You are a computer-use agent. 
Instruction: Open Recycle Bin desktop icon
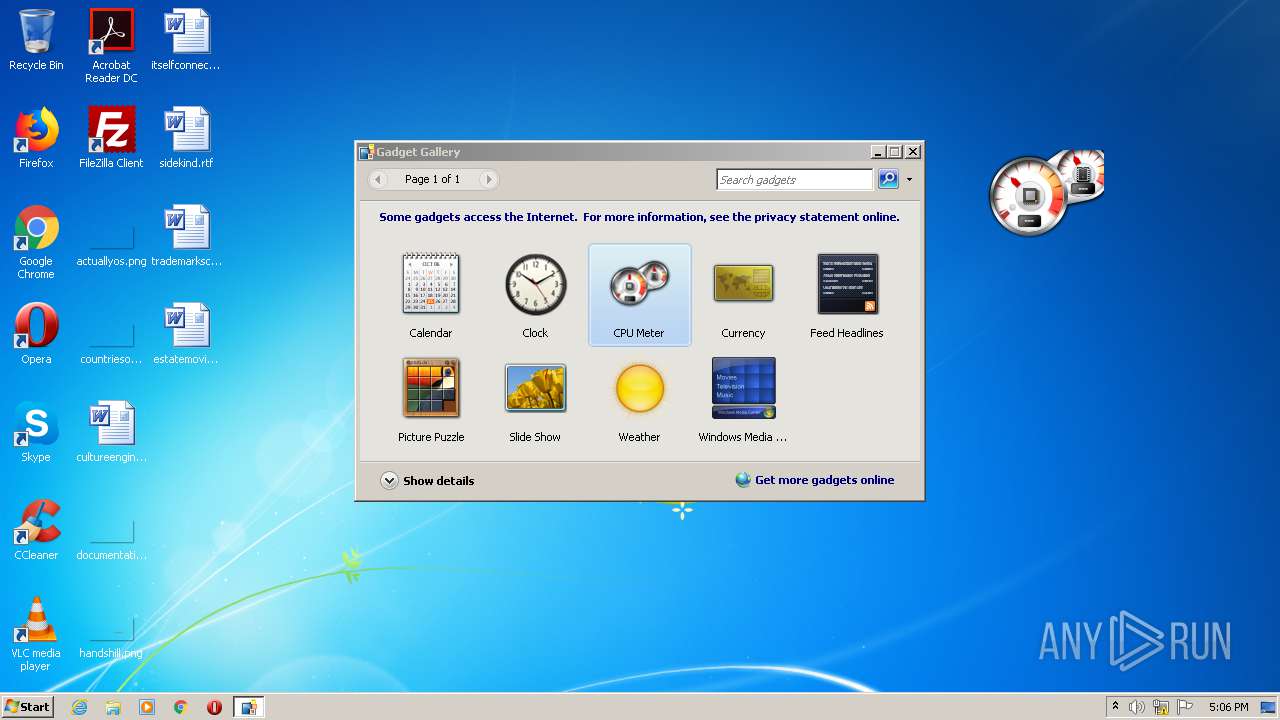36,40
